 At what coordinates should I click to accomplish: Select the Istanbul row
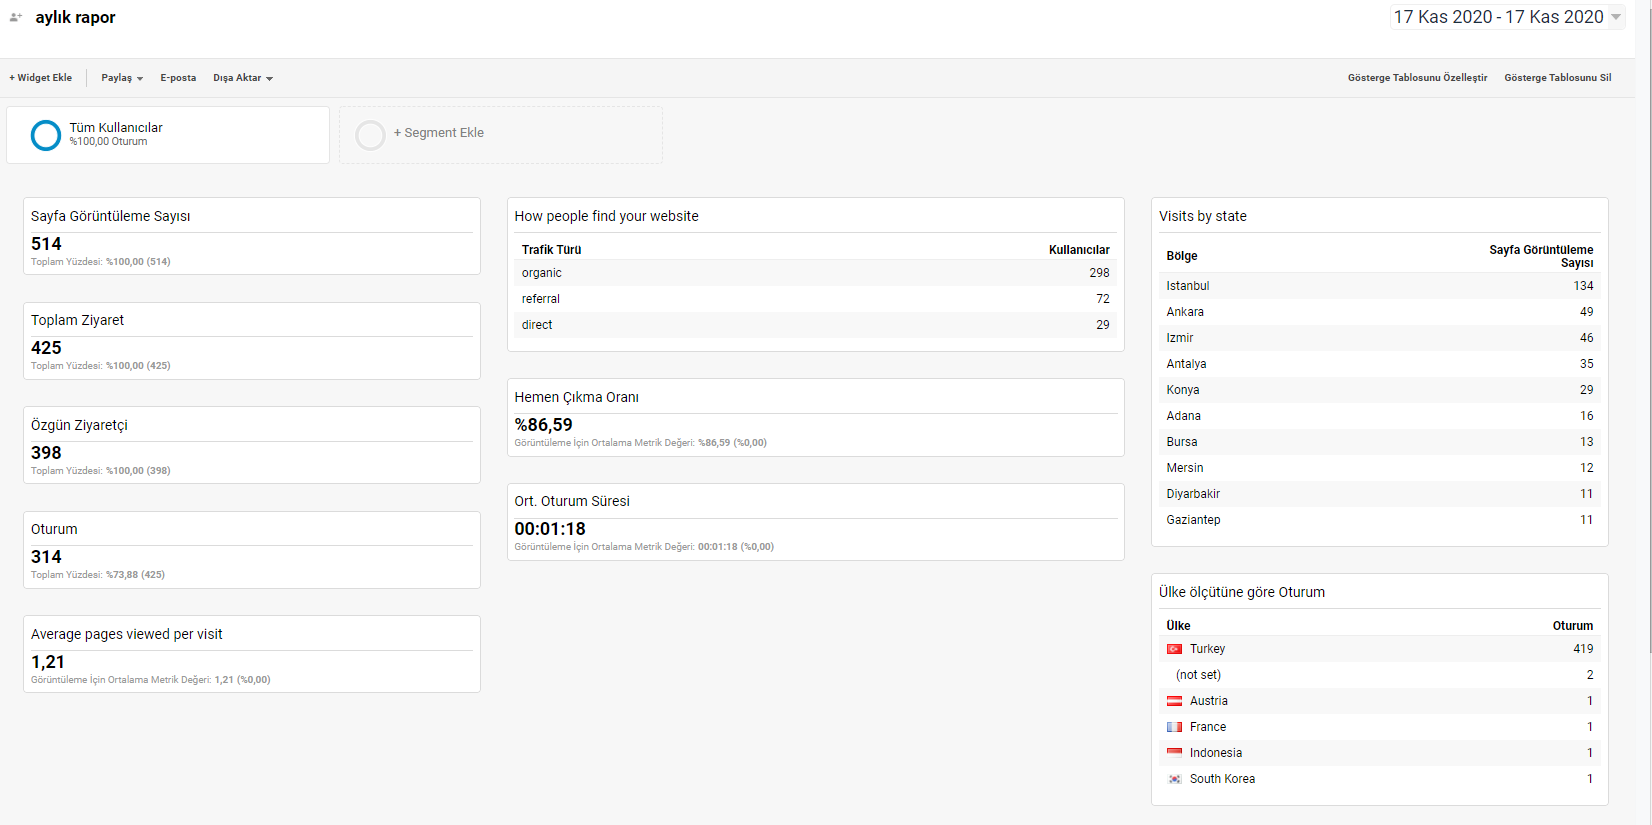(1380, 286)
